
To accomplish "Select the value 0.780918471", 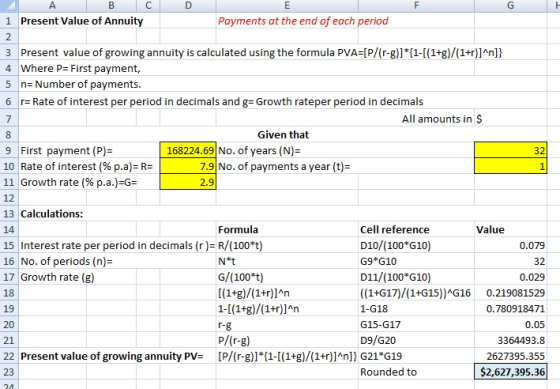I will tap(515, 309).
